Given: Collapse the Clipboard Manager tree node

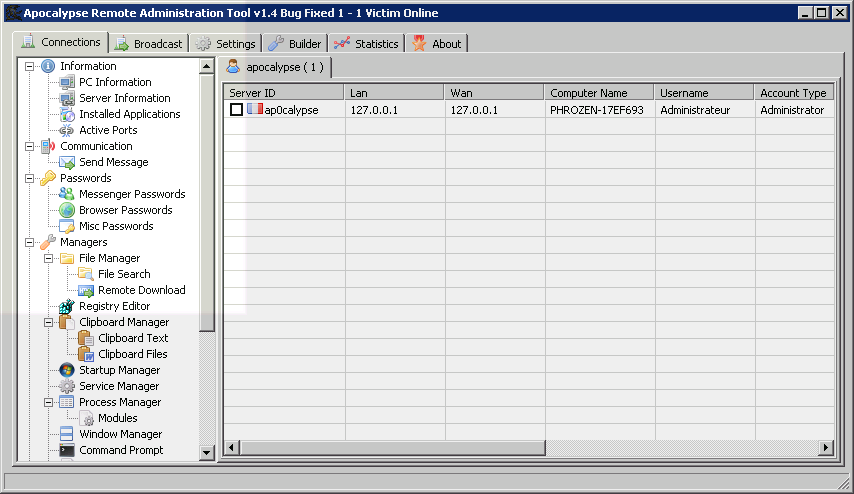Looking at the screenshot, I should [x=49, y=322].
